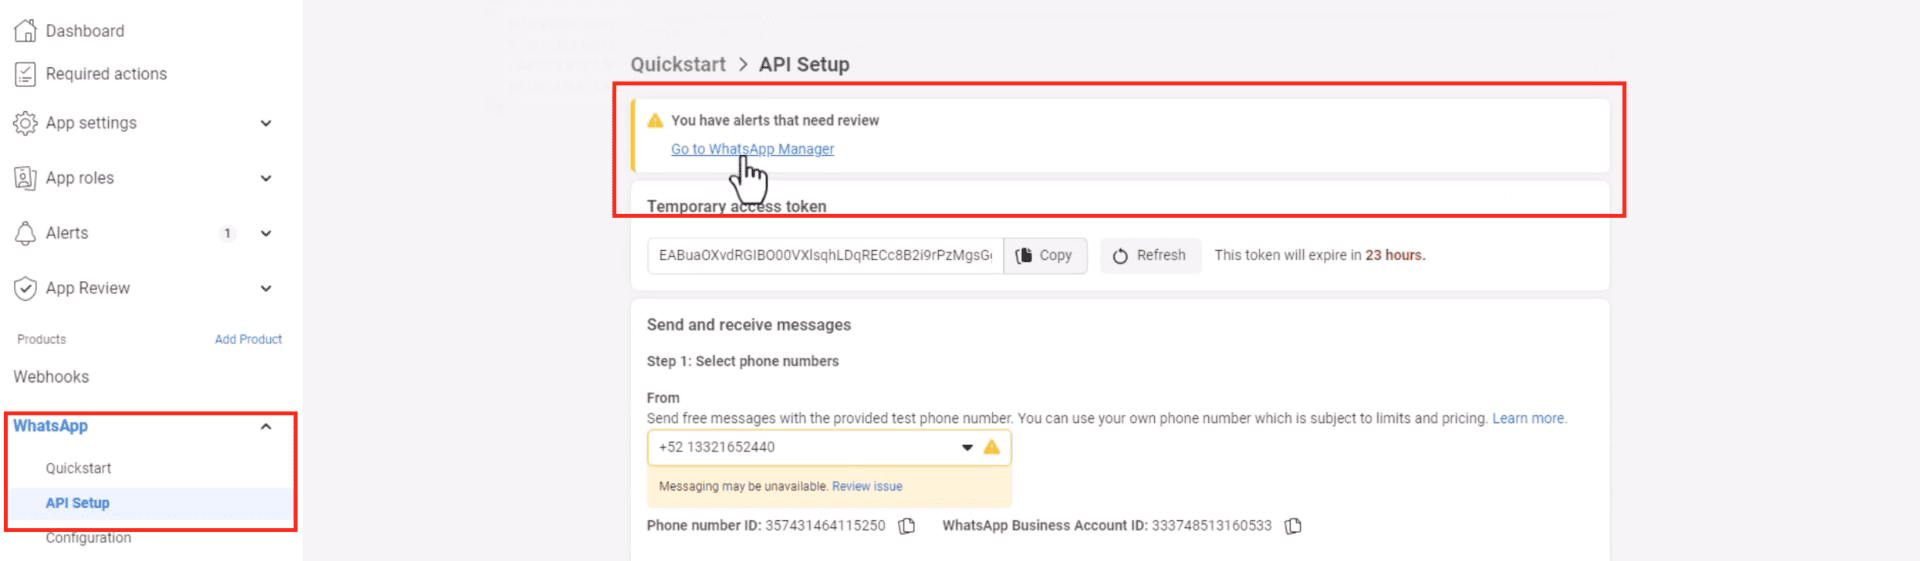The width and height of the screenshot is (1920, 561).
Task: Click the App settings gear icon
Action: click(x=25, y=123)
